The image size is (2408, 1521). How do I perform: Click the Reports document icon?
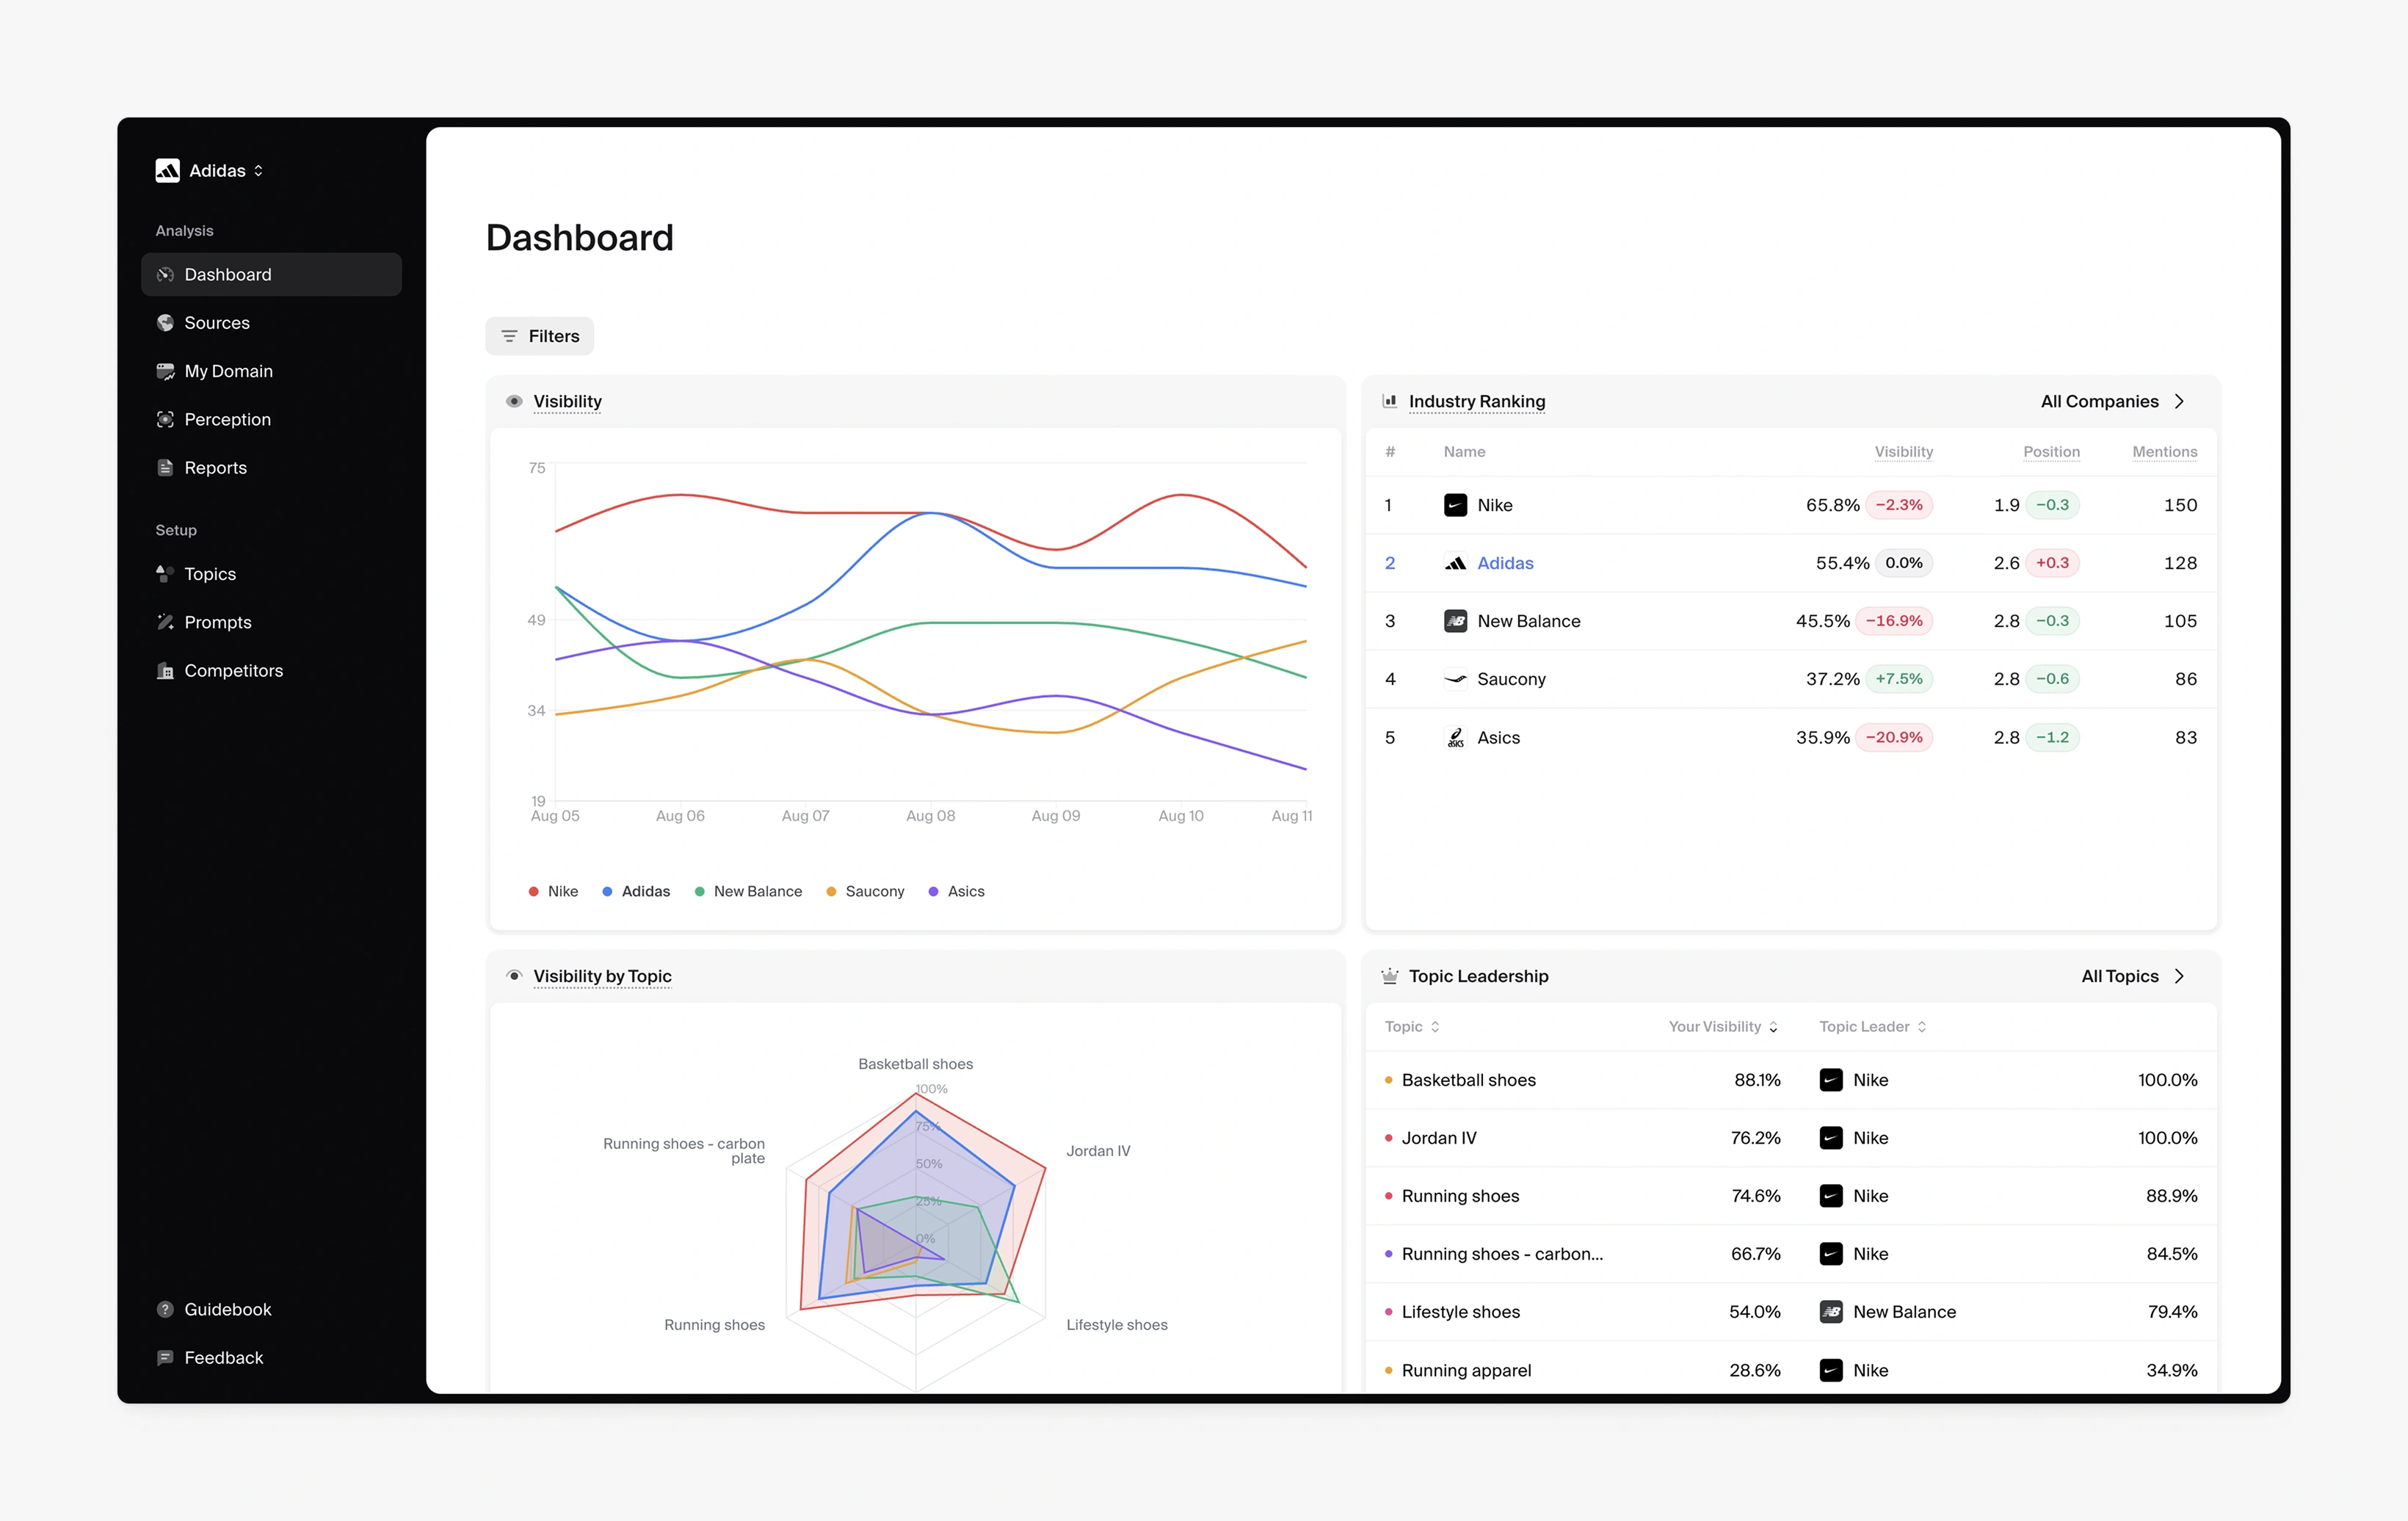tap(165, 467)
